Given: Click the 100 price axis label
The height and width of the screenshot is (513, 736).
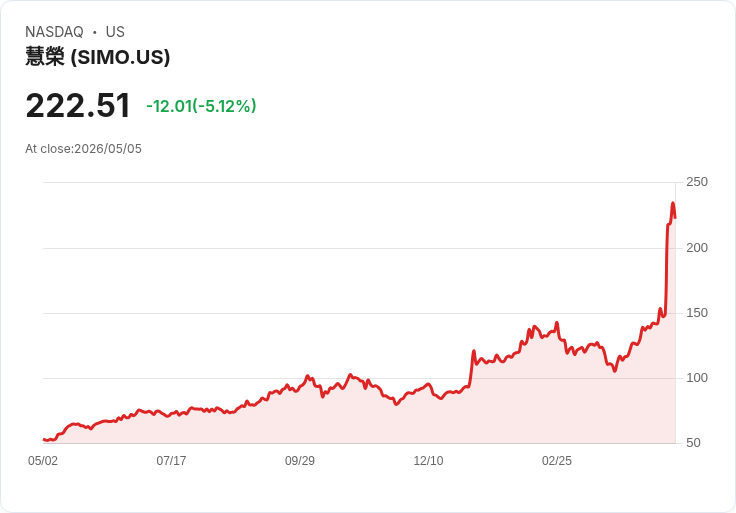Looking at the screenshot, I should [697, 378].
